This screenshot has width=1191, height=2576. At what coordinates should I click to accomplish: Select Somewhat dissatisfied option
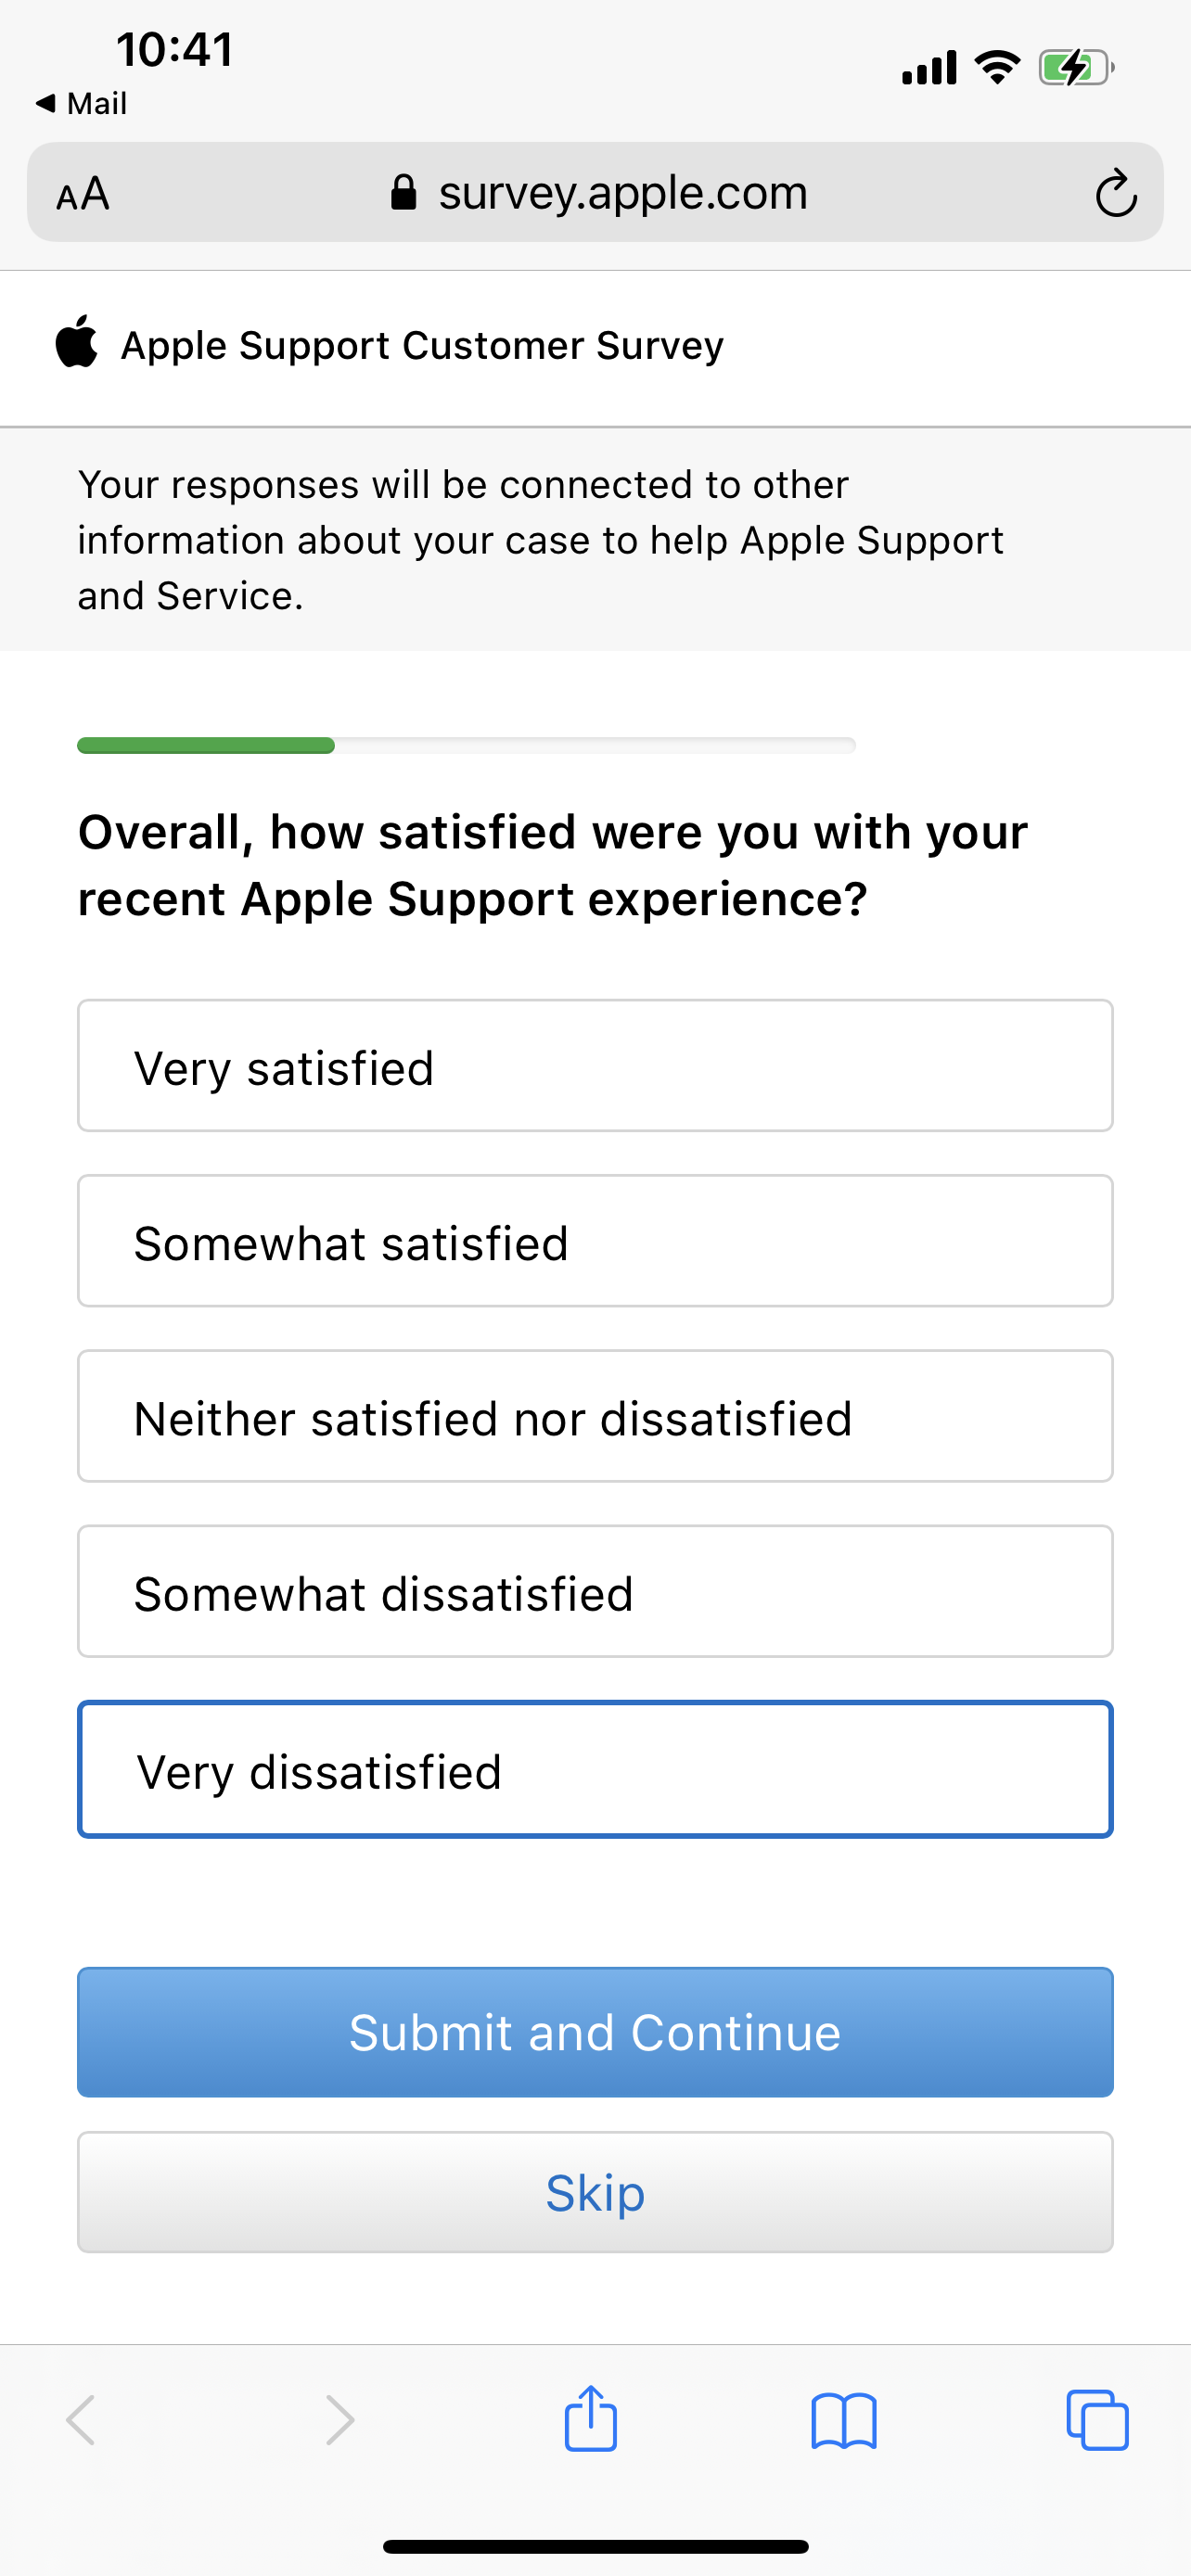[x=595, y=1591]
